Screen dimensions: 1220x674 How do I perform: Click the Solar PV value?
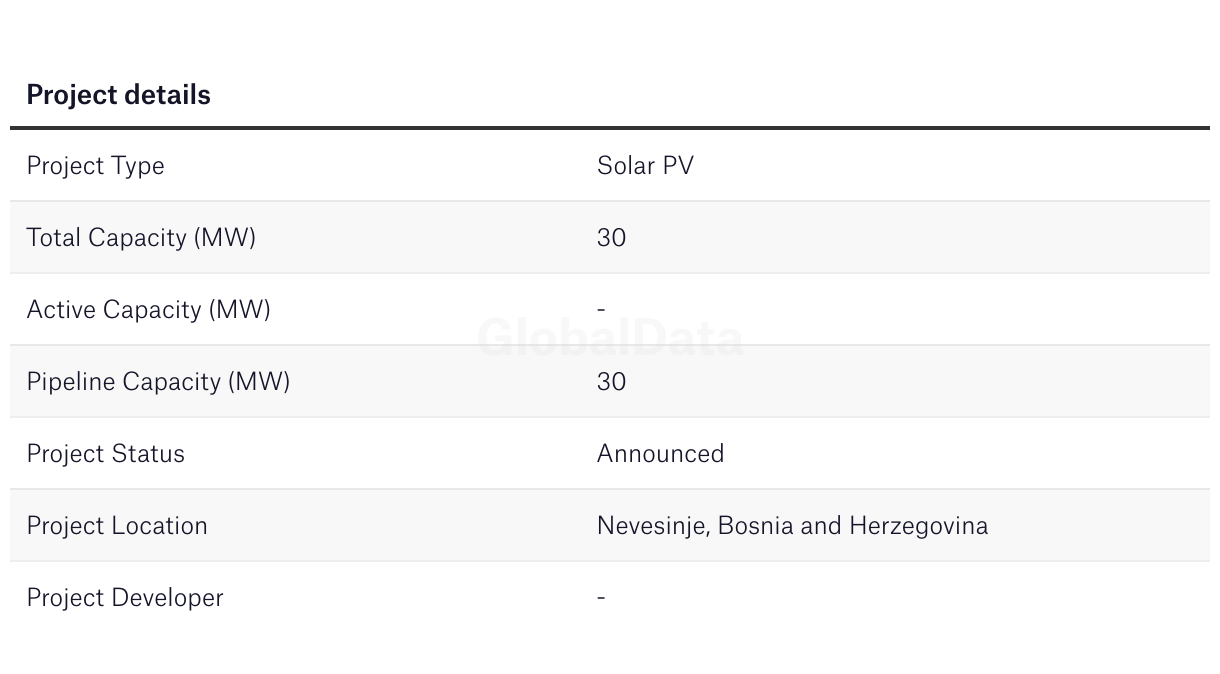tap(645, 165)
